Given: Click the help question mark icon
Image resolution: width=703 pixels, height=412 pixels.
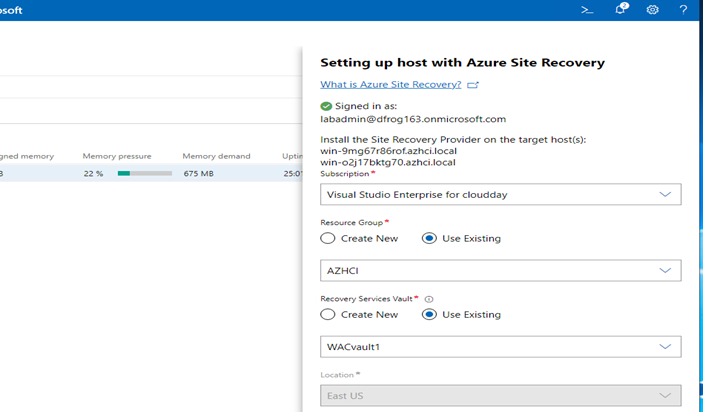Looking at the screenshot, I should click(683, 10).
